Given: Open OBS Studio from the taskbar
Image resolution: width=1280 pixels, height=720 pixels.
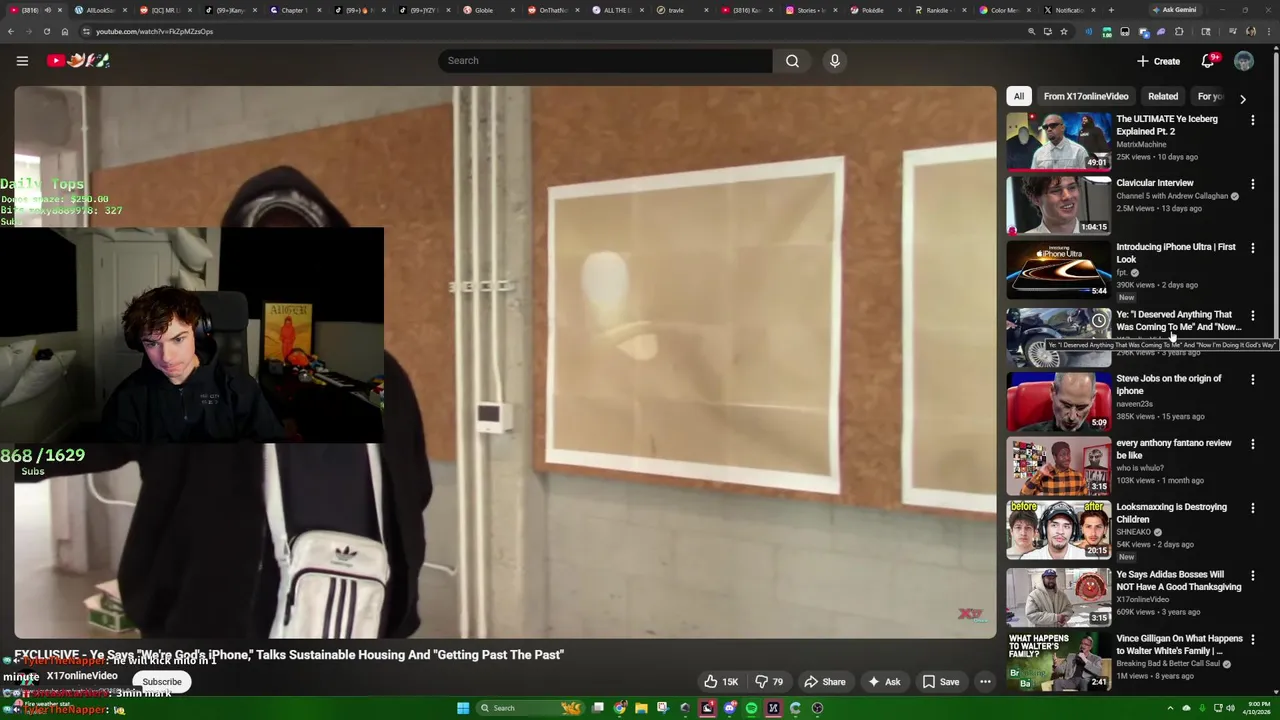Looking at the screenshot, I should point(817,708).
